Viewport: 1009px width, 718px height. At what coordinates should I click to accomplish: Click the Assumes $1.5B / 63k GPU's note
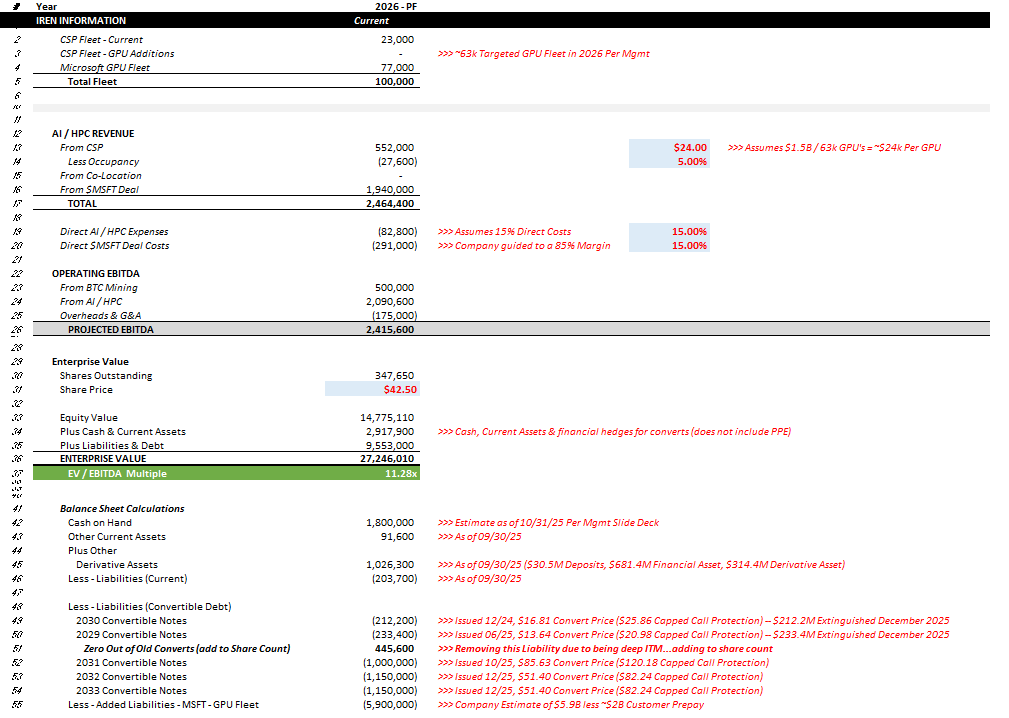[x=834, y=148]
